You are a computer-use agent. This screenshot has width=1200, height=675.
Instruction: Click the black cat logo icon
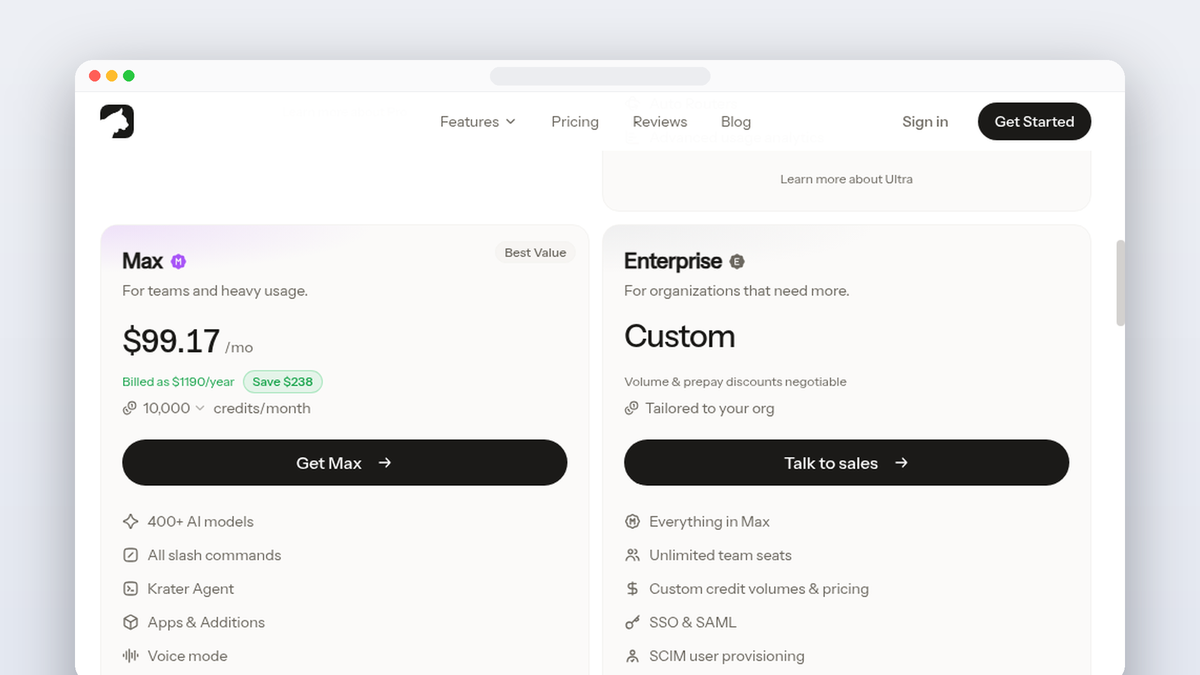[x=117, y=121]
